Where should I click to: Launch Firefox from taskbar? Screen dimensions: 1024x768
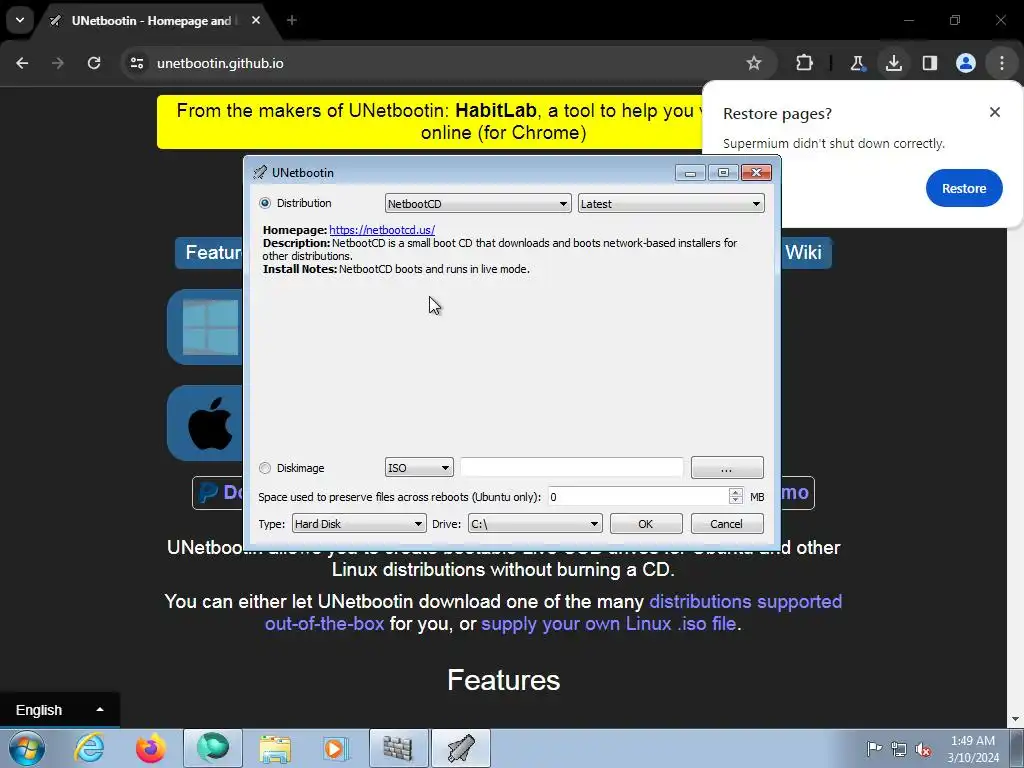pyautogui.click(x=150, y=748)
